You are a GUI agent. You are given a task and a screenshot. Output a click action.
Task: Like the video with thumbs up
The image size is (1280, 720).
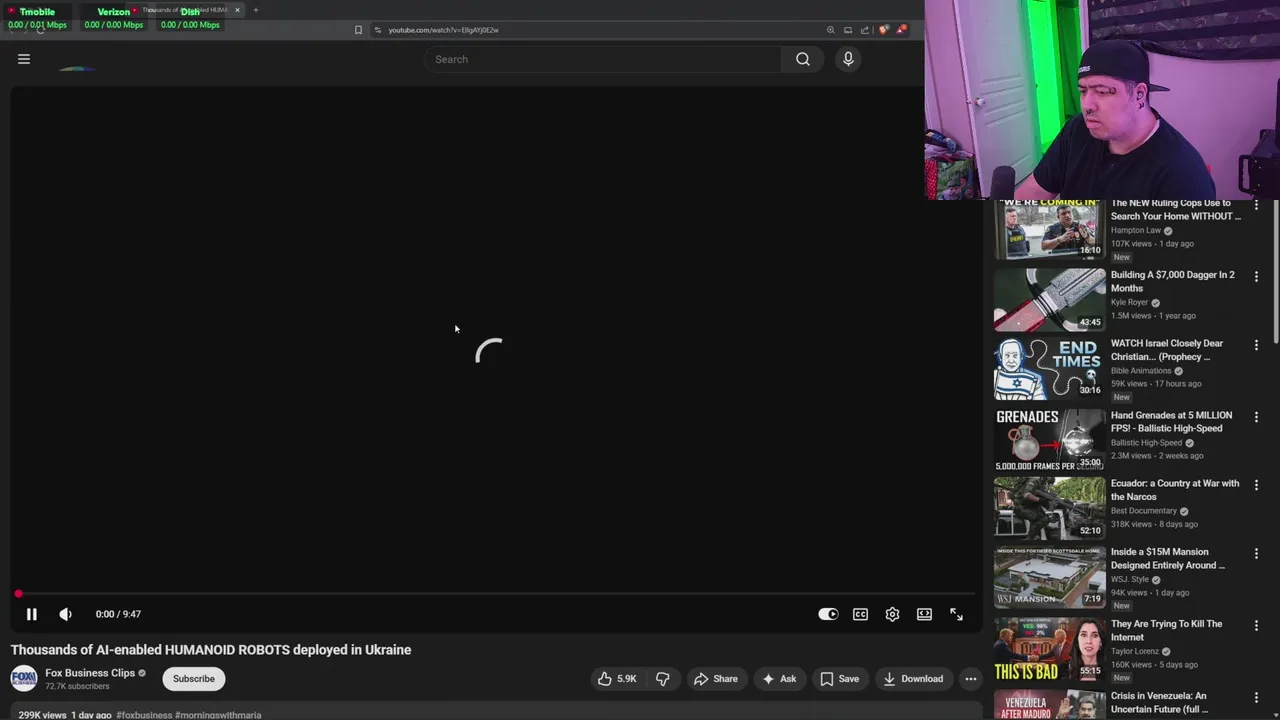coord(617,679)
